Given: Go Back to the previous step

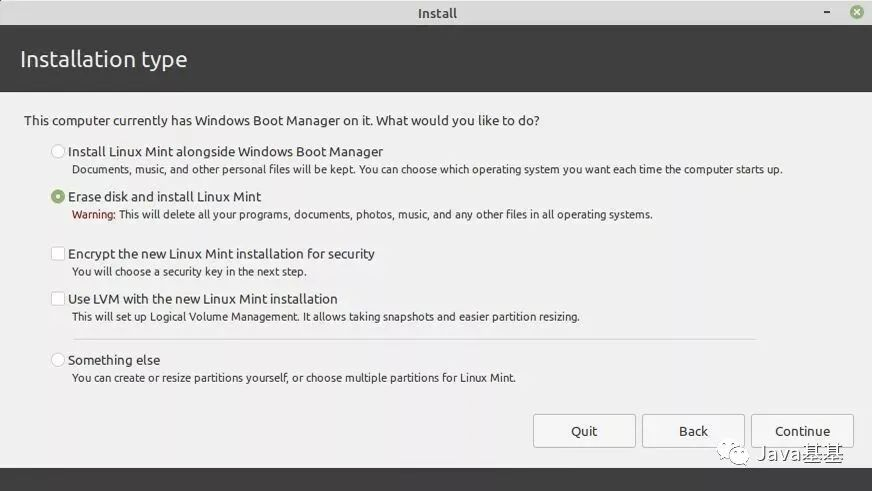Looking at the screenshot, I should [x=693, y=431].
